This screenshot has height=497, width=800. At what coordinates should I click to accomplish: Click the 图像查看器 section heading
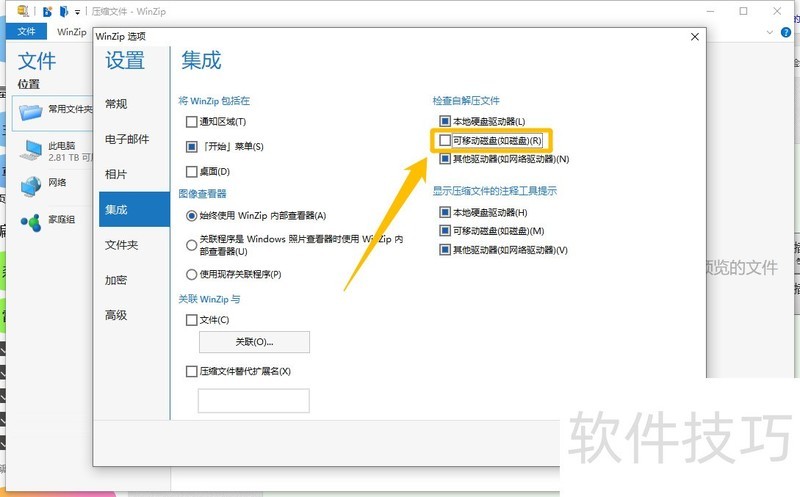point(202,194)
